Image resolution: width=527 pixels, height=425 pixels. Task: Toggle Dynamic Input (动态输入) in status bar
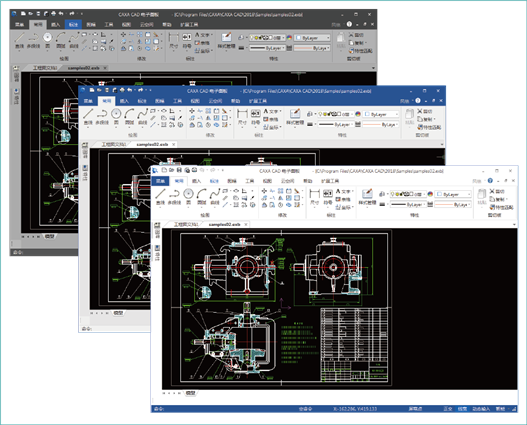pos(481,409)
